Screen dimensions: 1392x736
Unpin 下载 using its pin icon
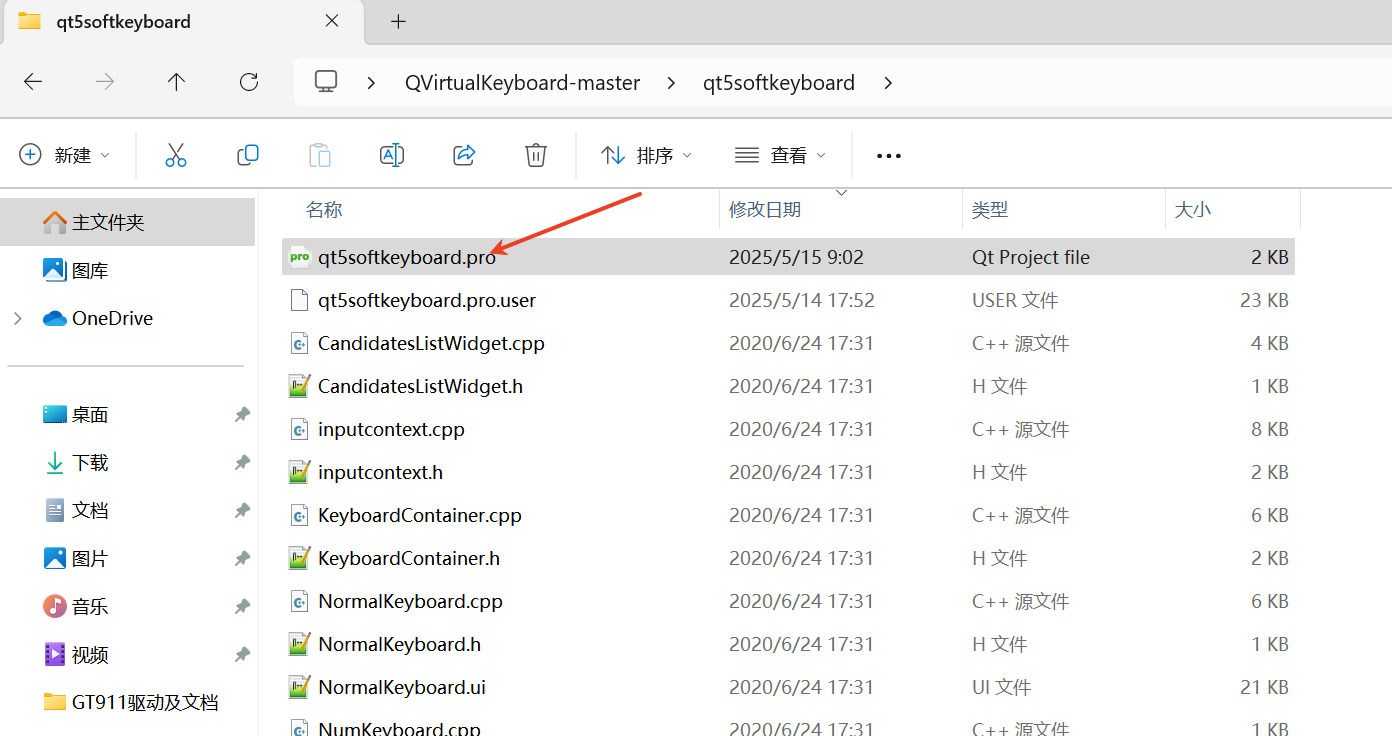(242, 462)
